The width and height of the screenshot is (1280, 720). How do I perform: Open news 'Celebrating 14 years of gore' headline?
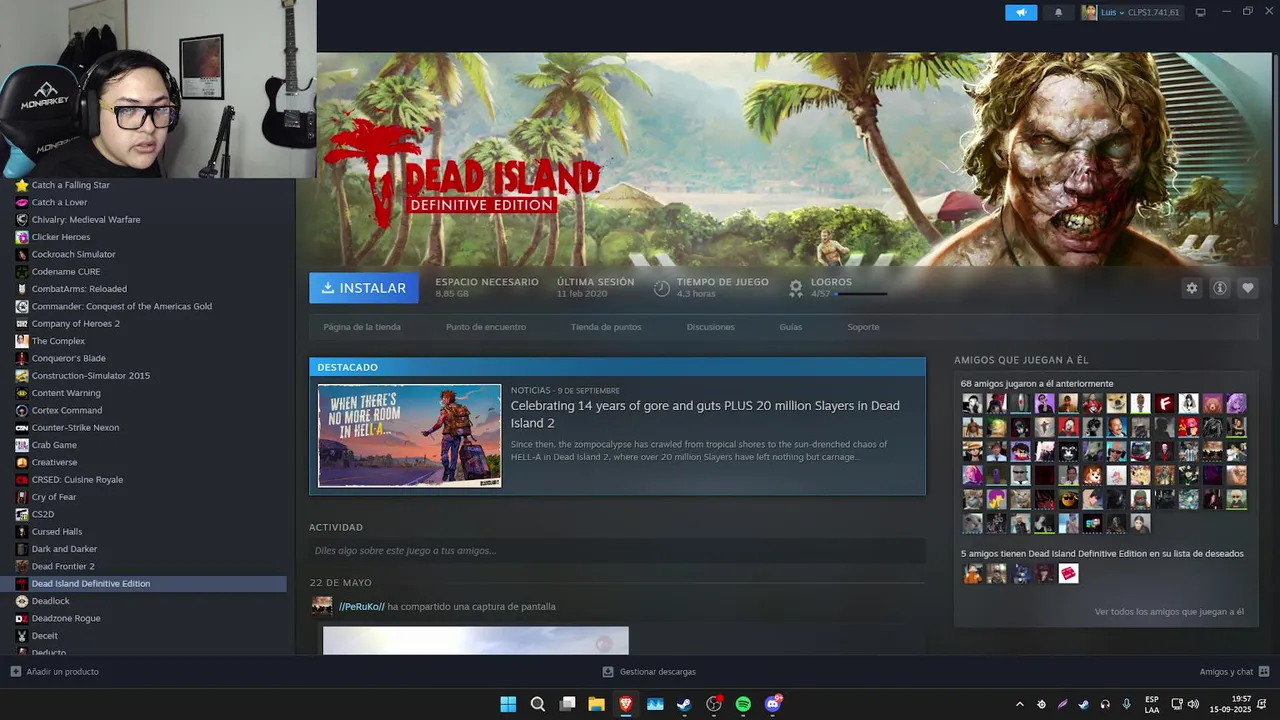point(705,414)
